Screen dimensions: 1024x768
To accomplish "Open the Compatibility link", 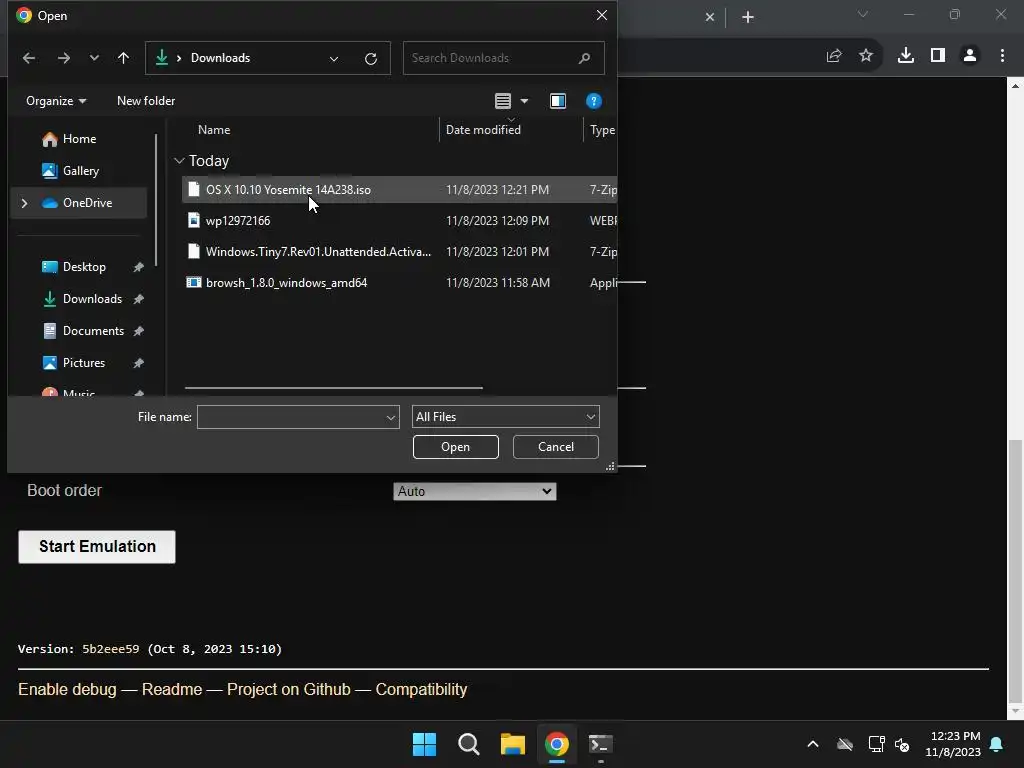I will pyautogui.click(x=421, y=690).
